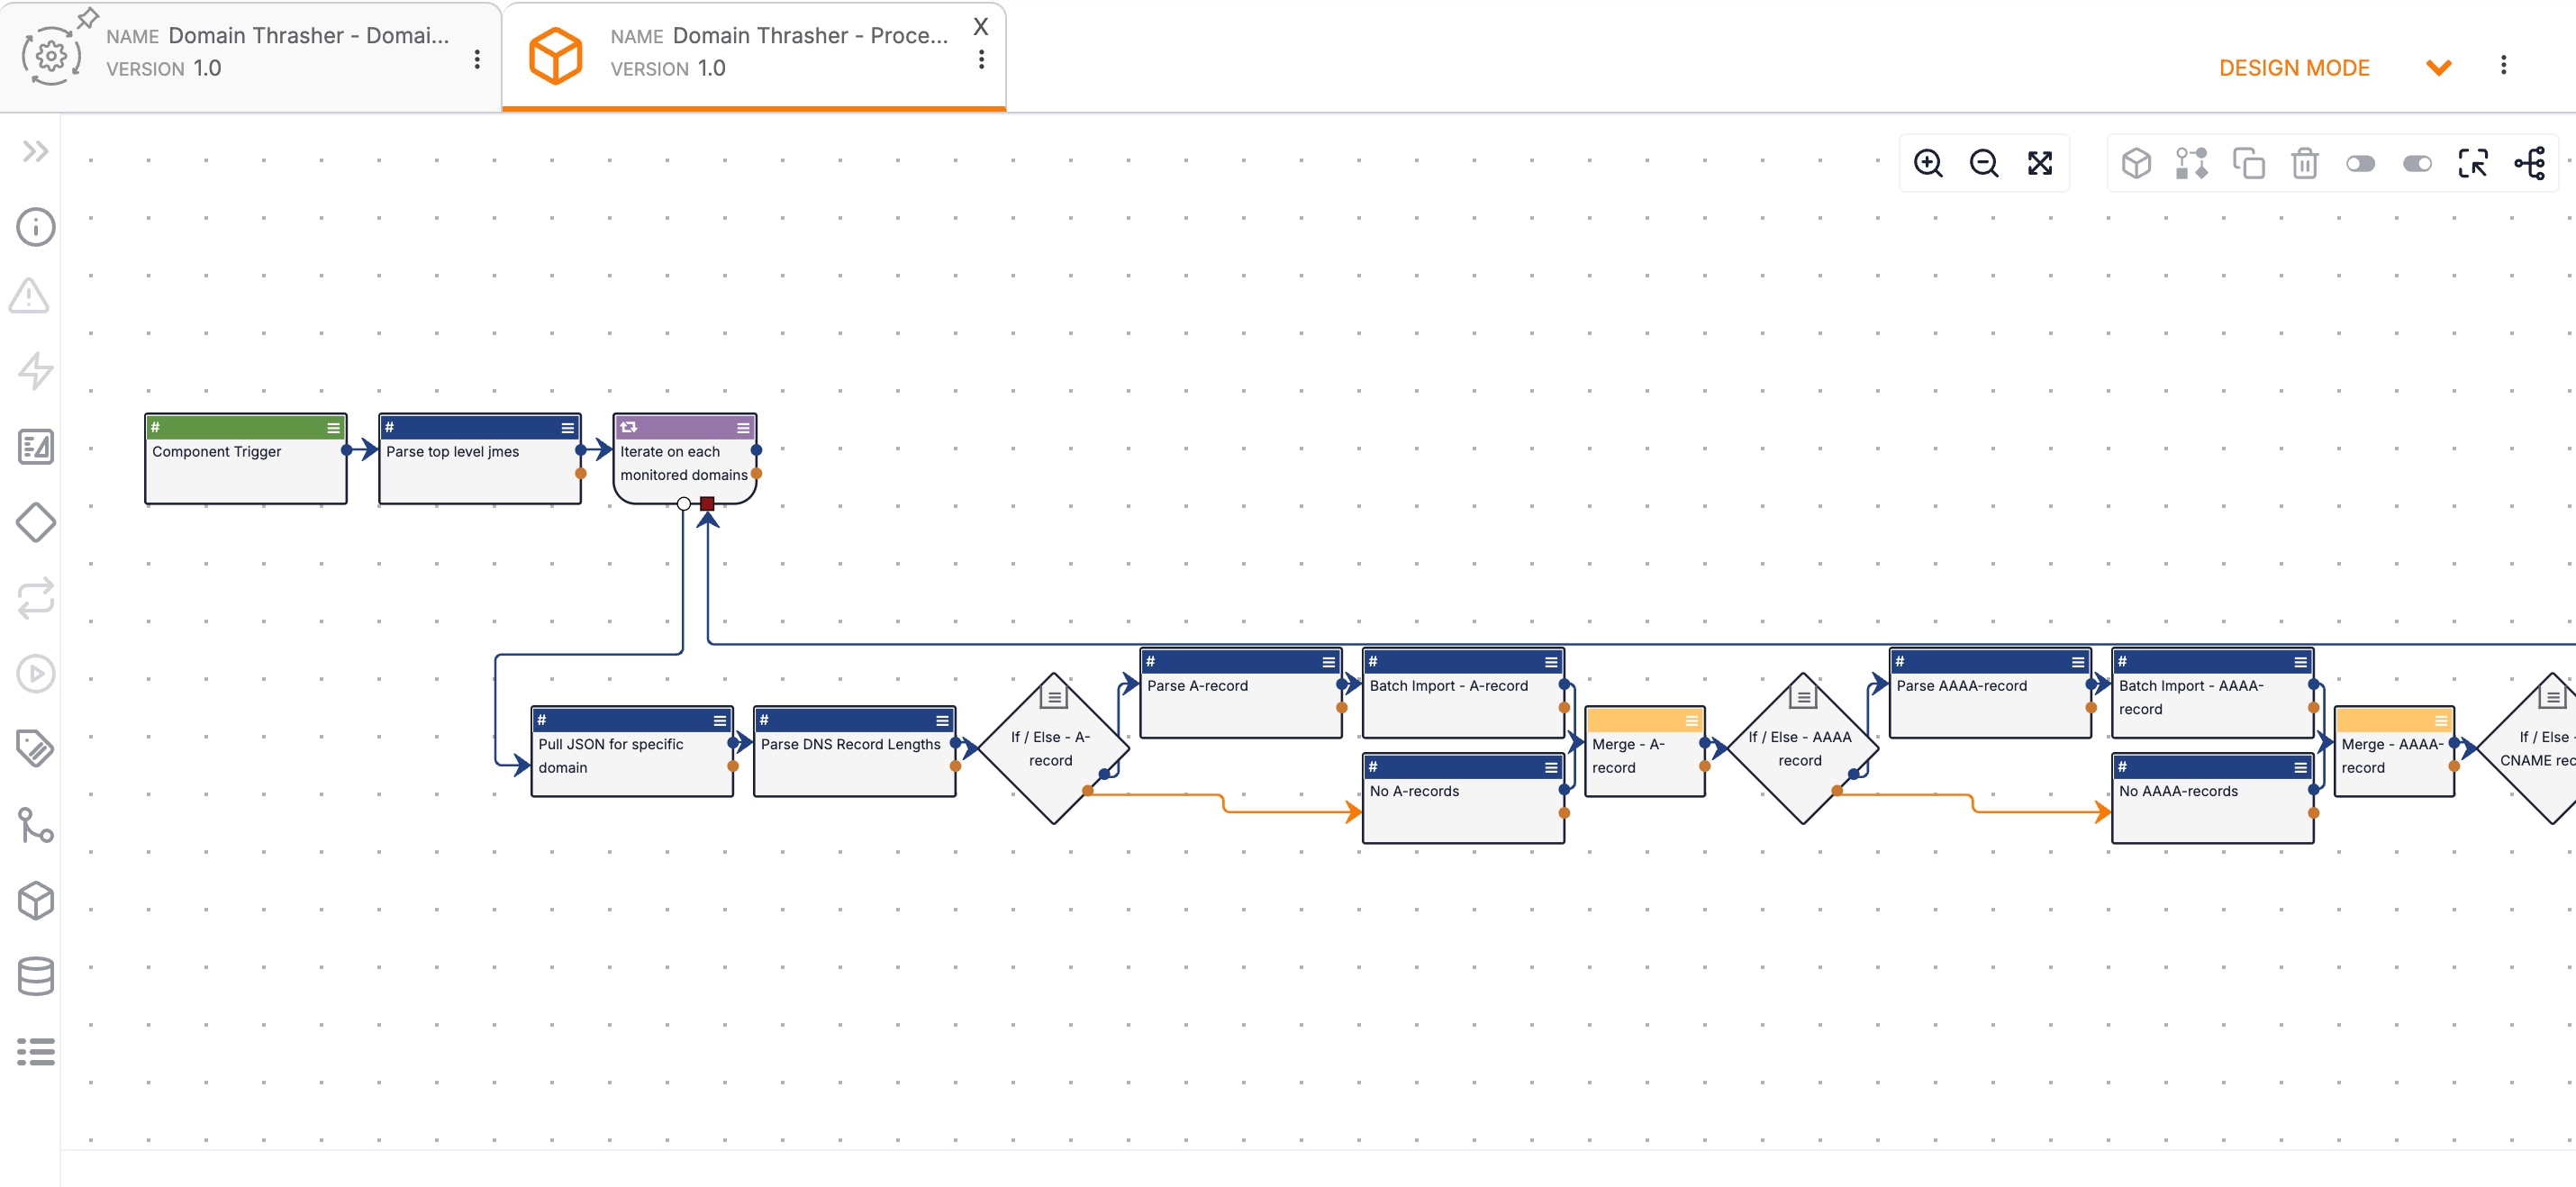The width and height of the screenshot is (2576, 1187).
Task: Open menu of Merge - A-record node
Action: tap(1691, 721)
